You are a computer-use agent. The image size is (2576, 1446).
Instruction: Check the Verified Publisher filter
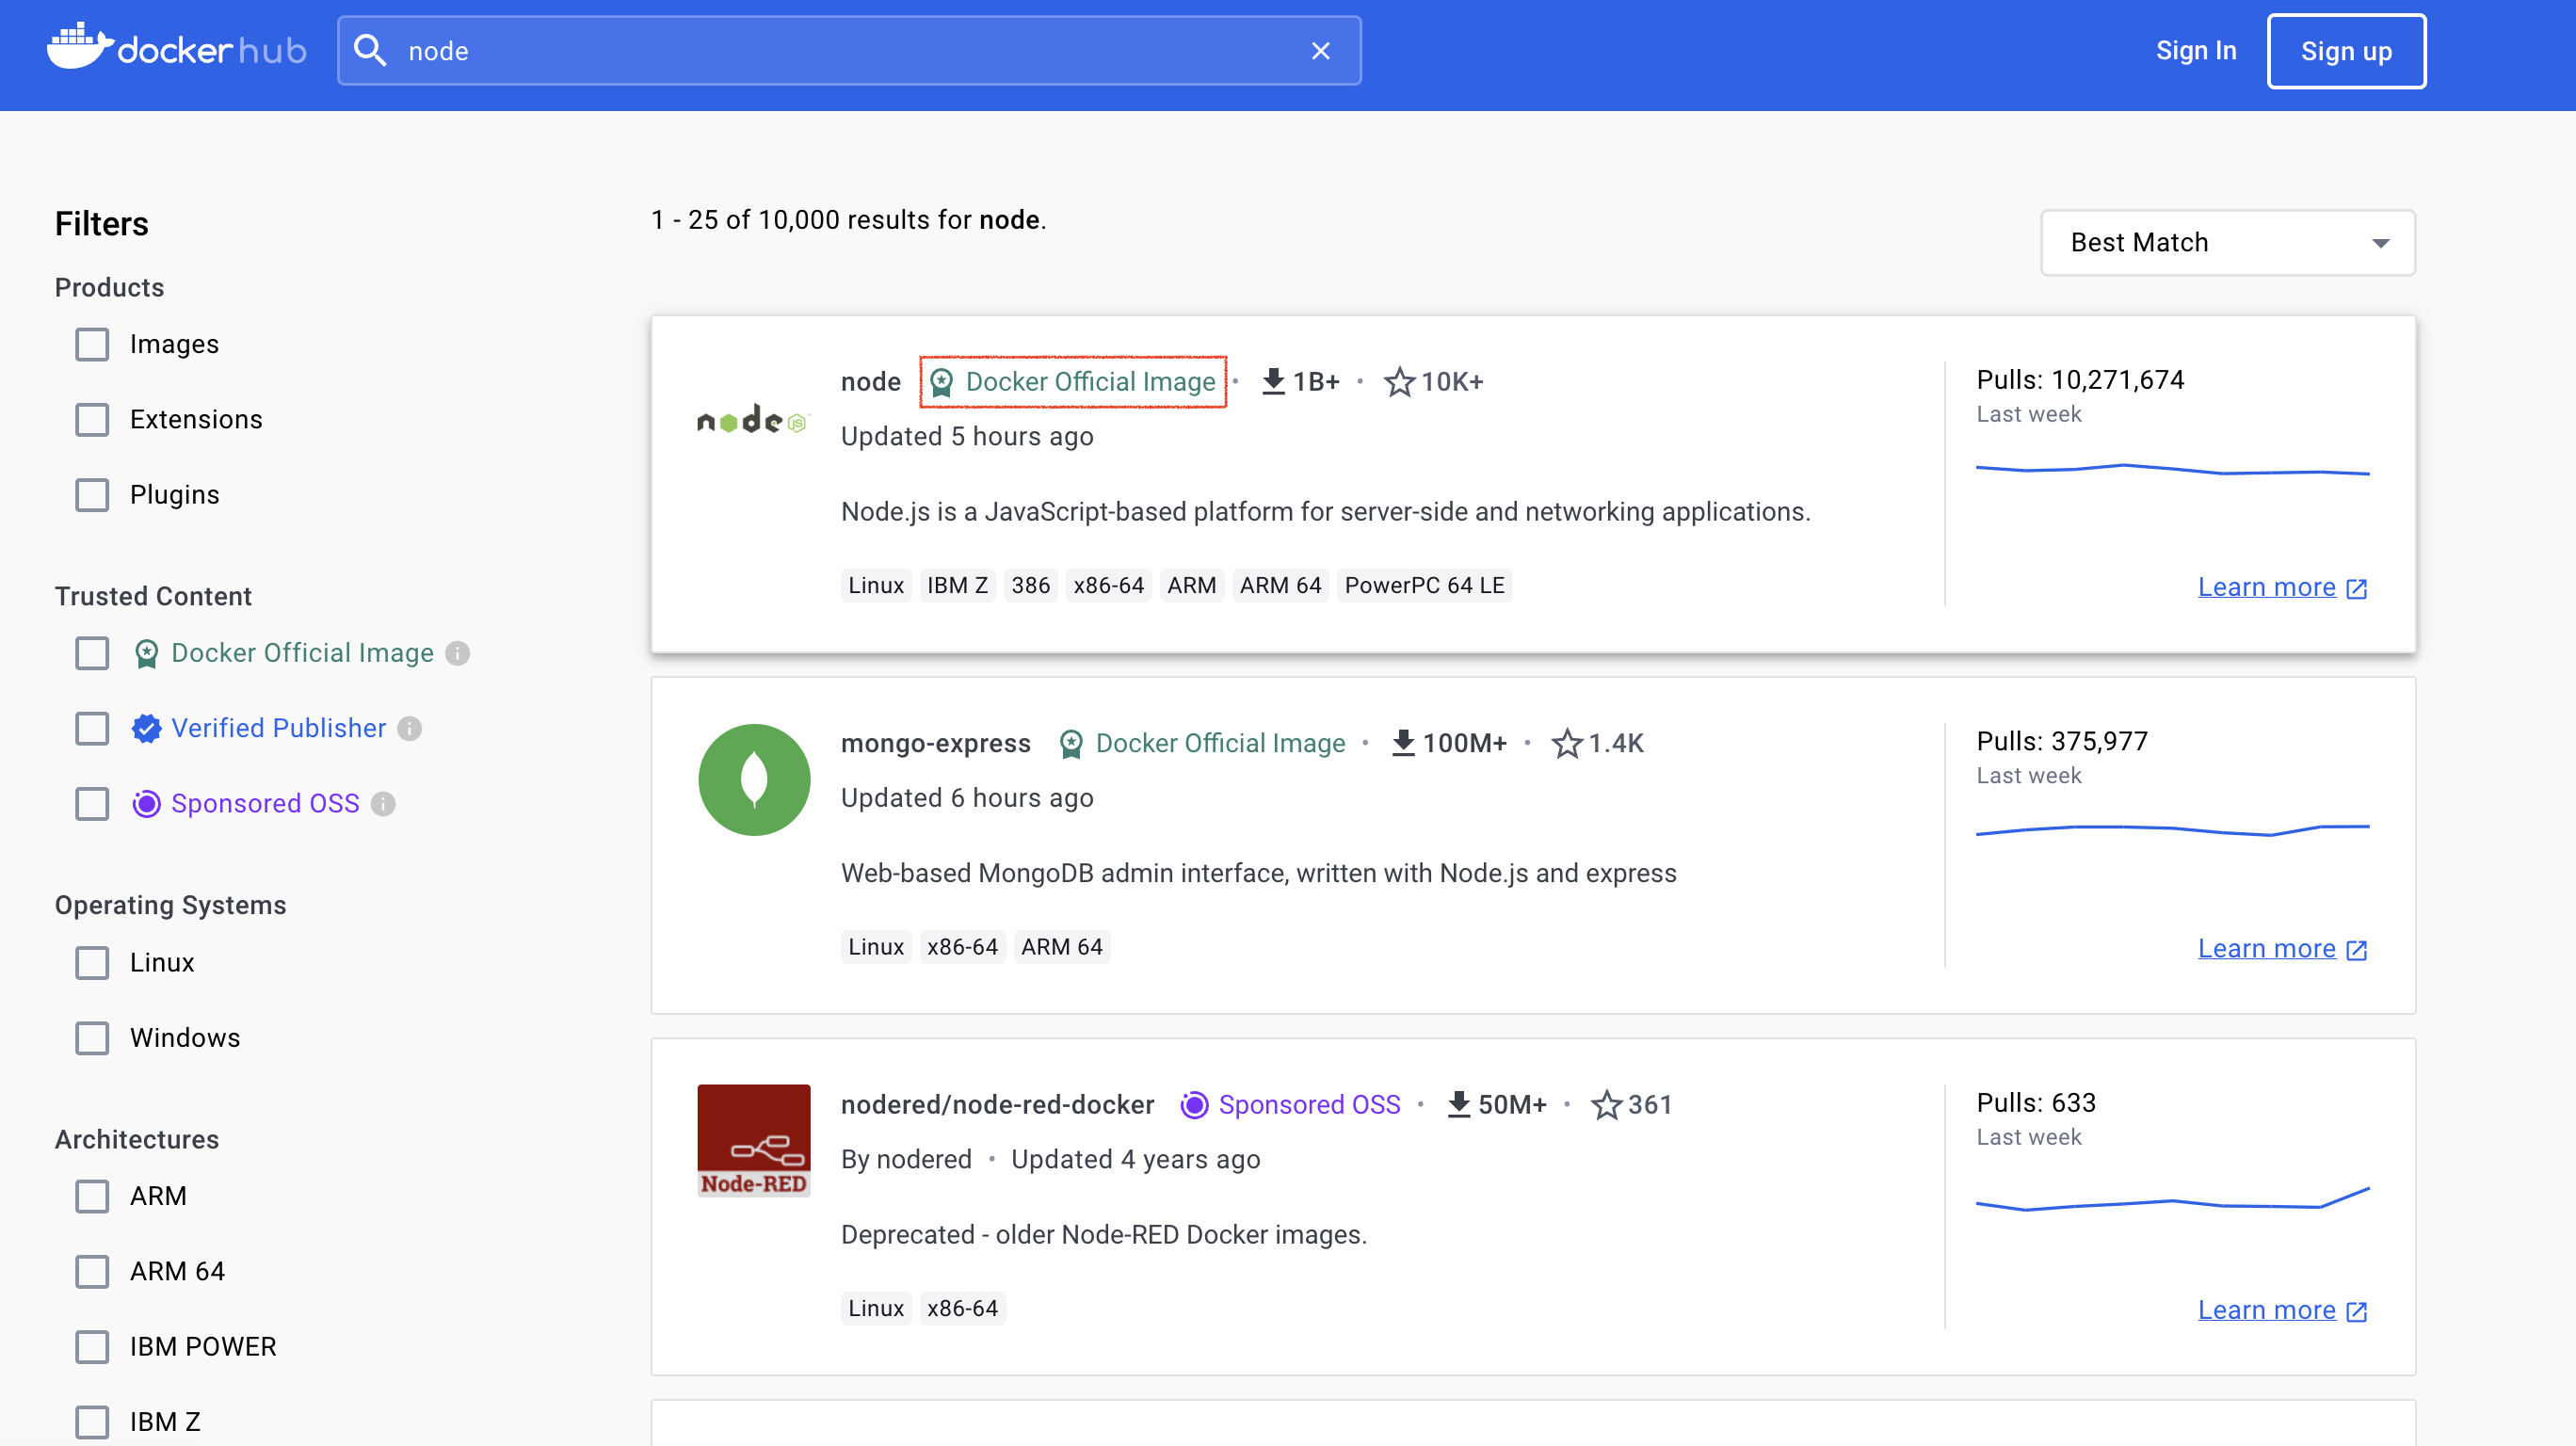coord(92,728)
